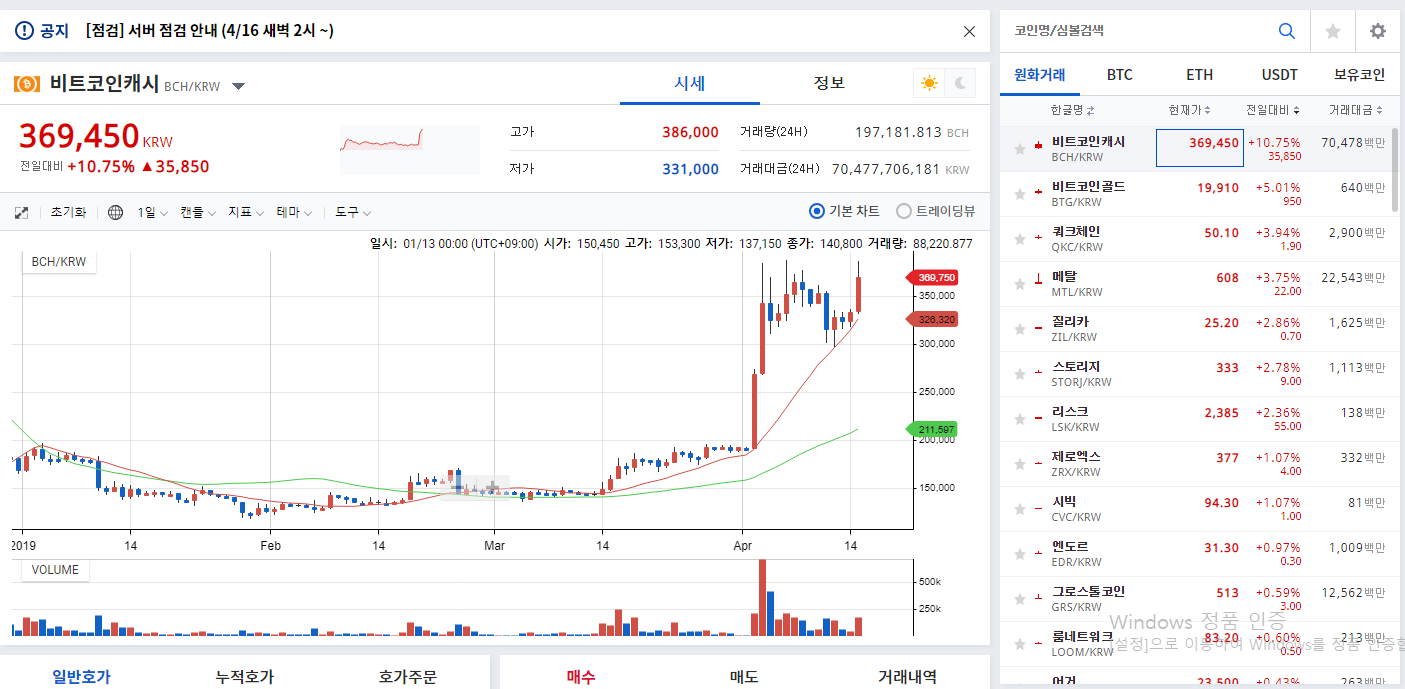
Task: Select the BTC market tab
Action: point(1120,75)
